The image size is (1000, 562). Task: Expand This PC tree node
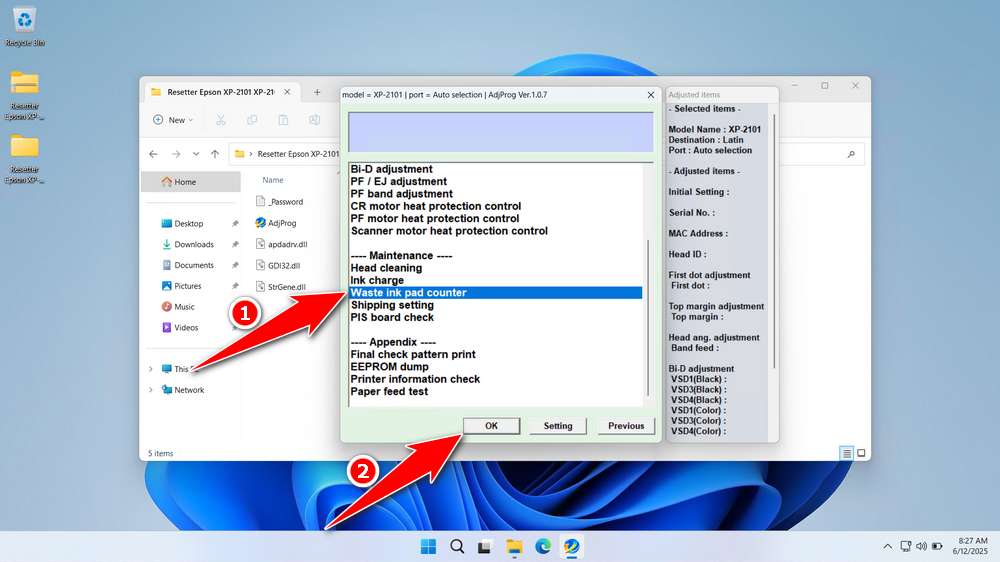(151, 369)
